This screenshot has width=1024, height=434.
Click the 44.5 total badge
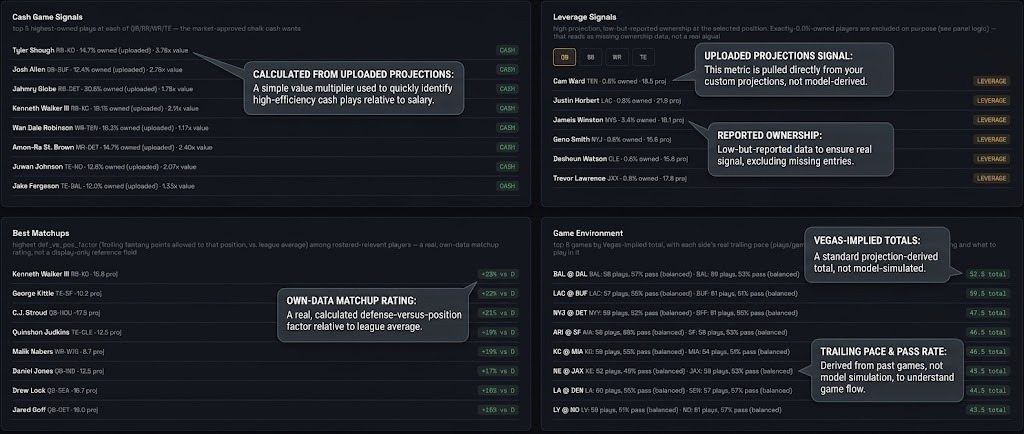(x=987, y=390)
